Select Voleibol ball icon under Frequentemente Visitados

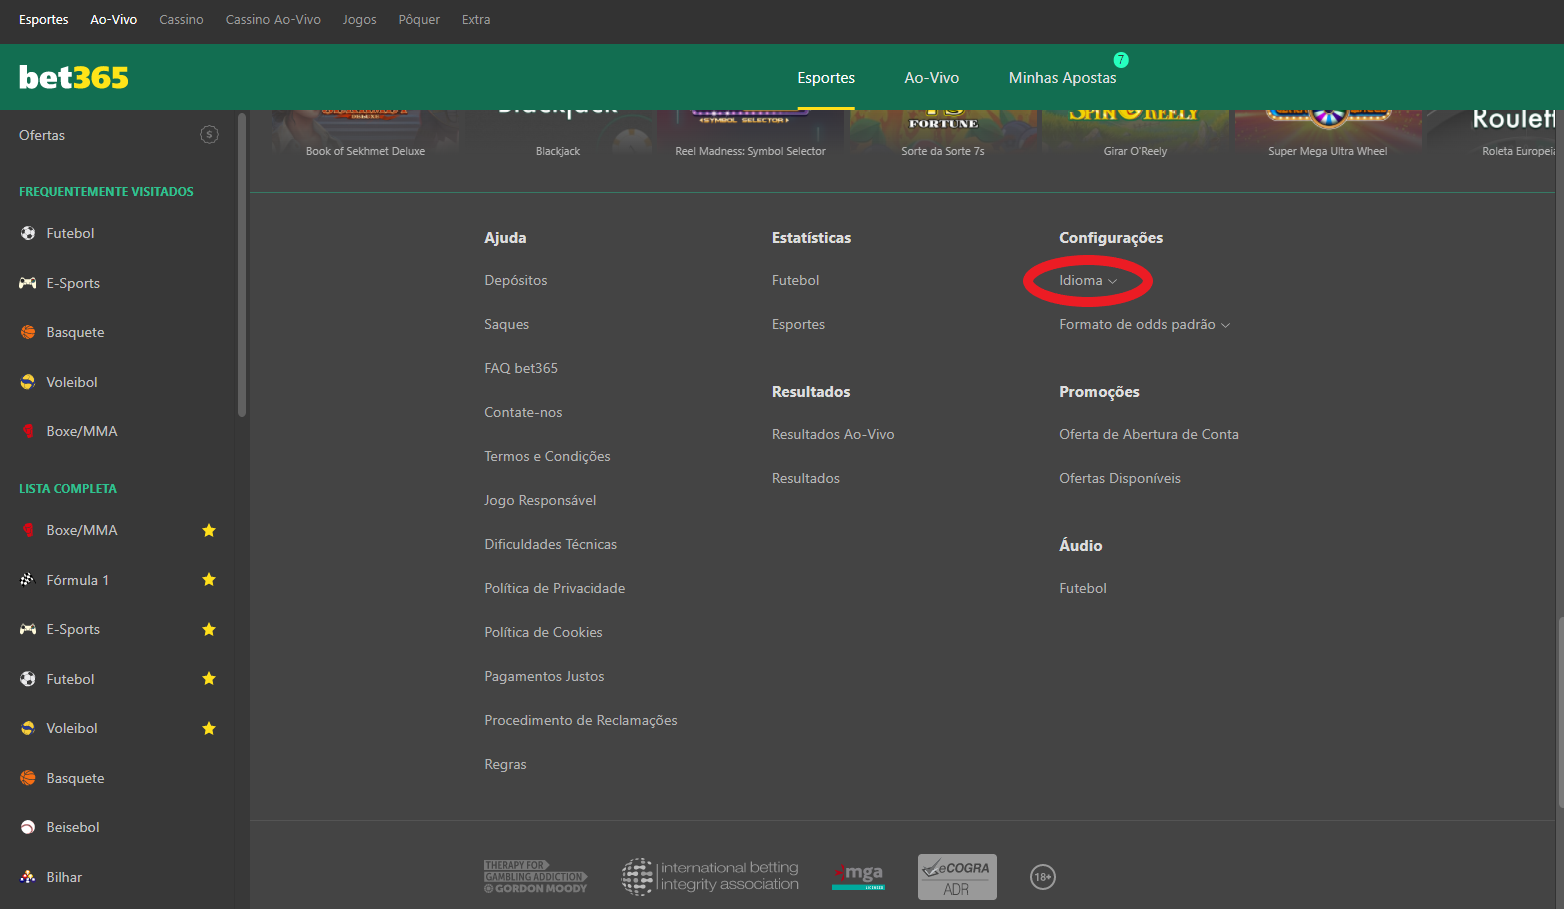point(28,382)
